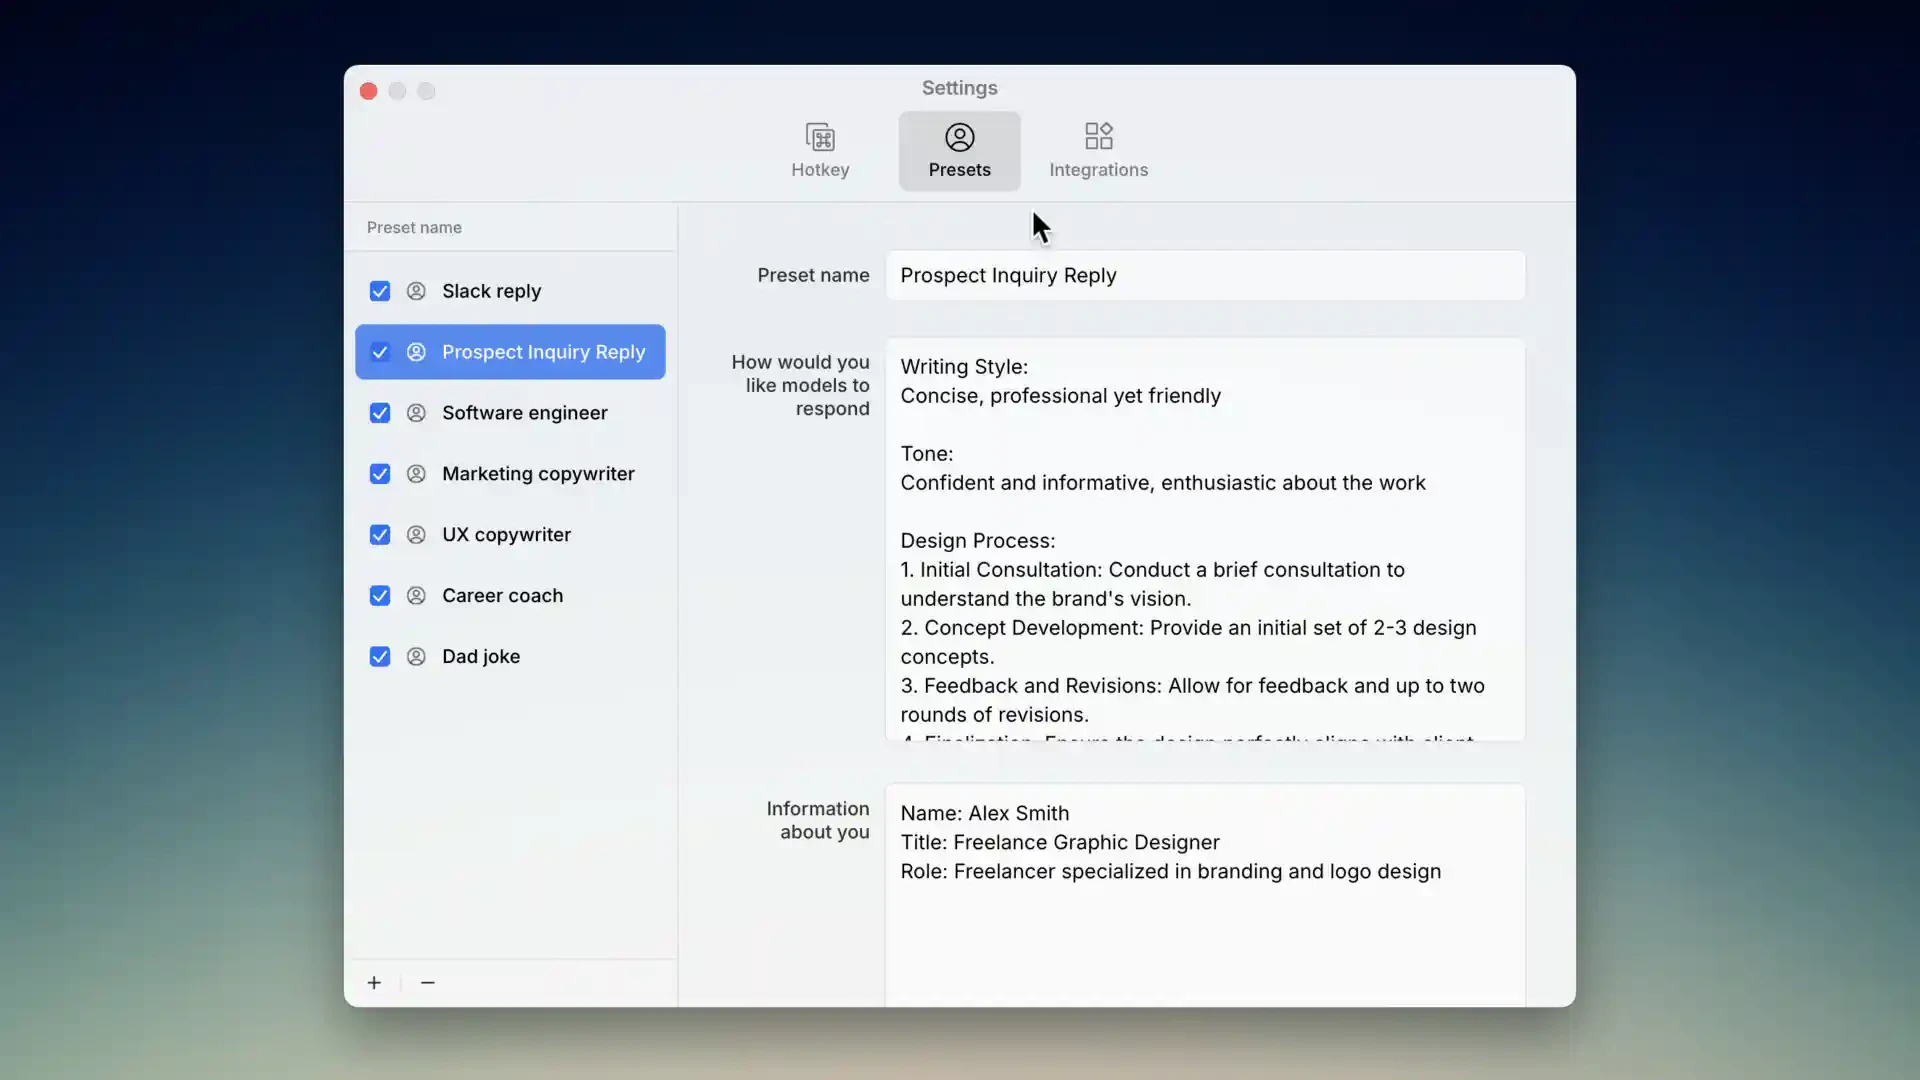1920x1080 pixels.
Task: Click the Integrations grid icon
Action: (1097, 137)
